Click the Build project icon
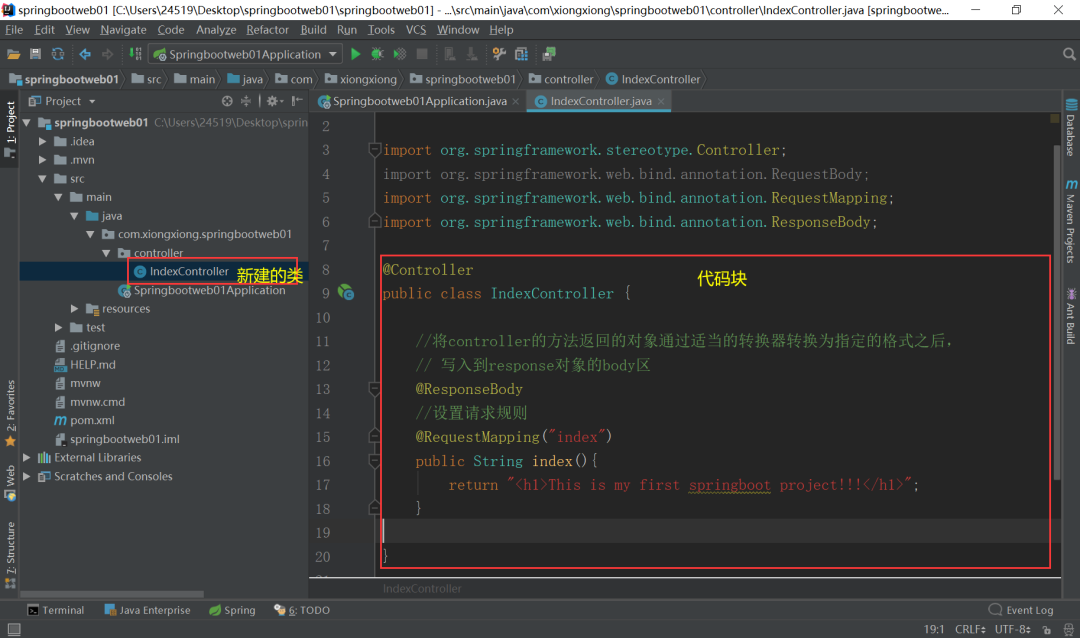This screenshot has height=638, width=1080. point(136,54)
